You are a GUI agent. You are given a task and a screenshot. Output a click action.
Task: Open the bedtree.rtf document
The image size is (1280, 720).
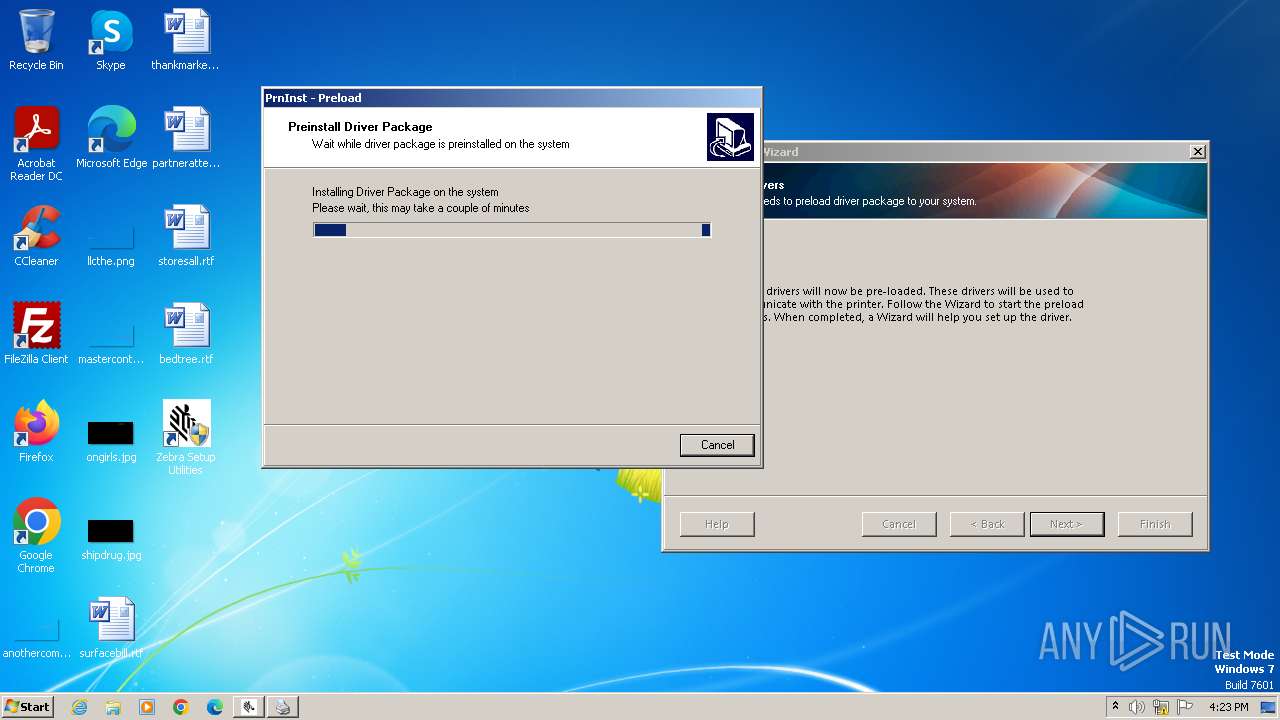pyautogui.click(x=186, y=334)
